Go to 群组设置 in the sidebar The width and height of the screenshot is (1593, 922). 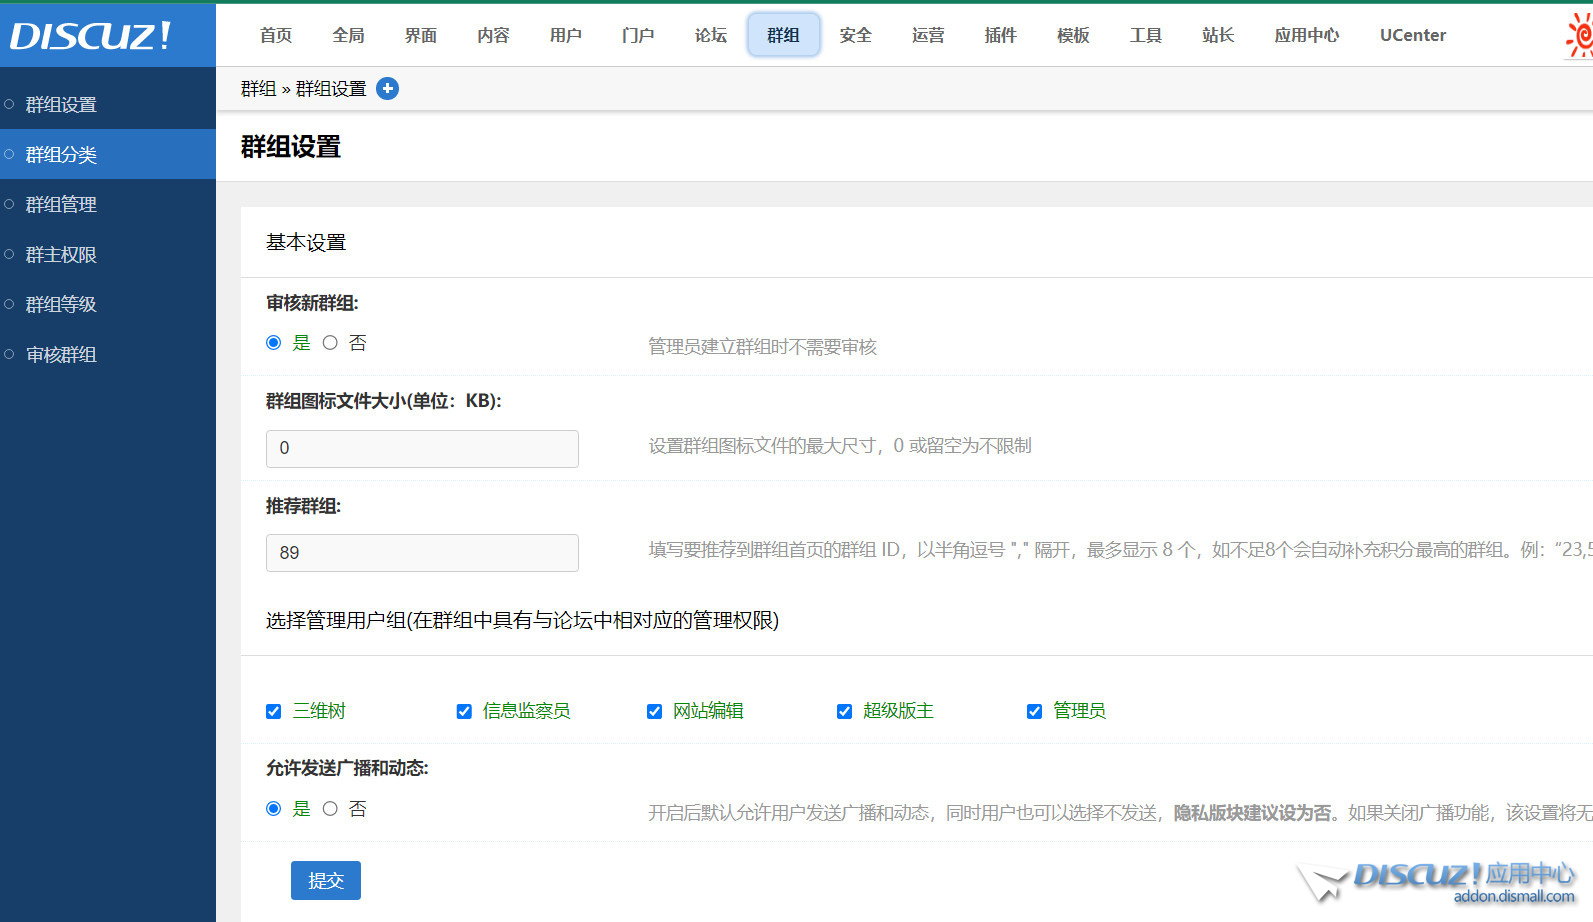coord(108,104)
